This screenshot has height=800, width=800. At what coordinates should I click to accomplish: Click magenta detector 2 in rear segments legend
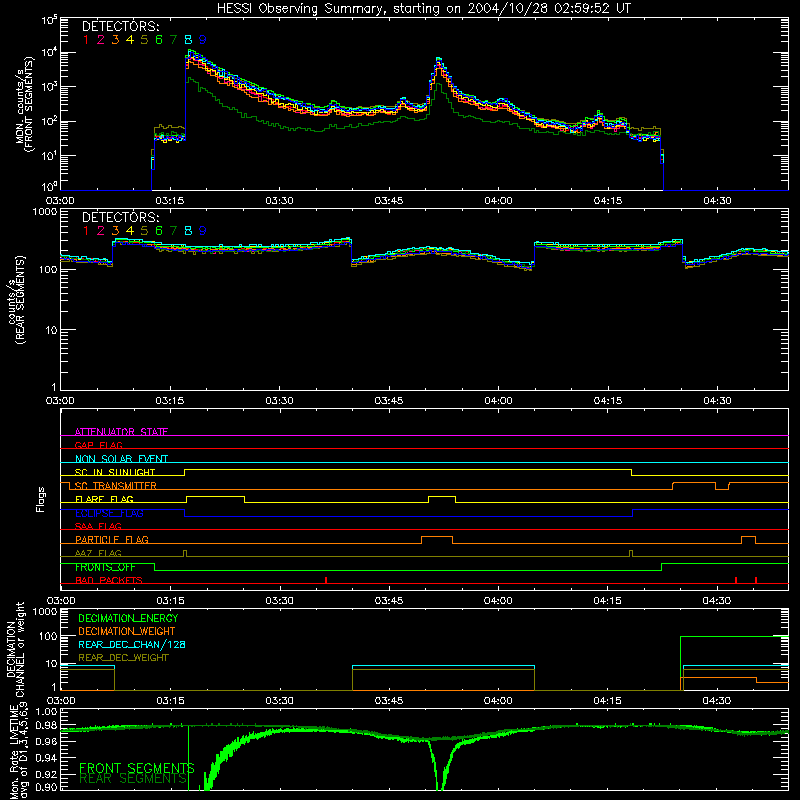(x=101, y=231)
